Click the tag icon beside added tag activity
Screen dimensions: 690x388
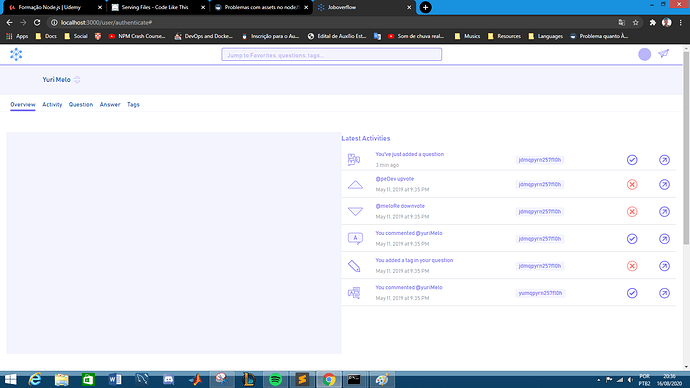click(x=354, y=266)
